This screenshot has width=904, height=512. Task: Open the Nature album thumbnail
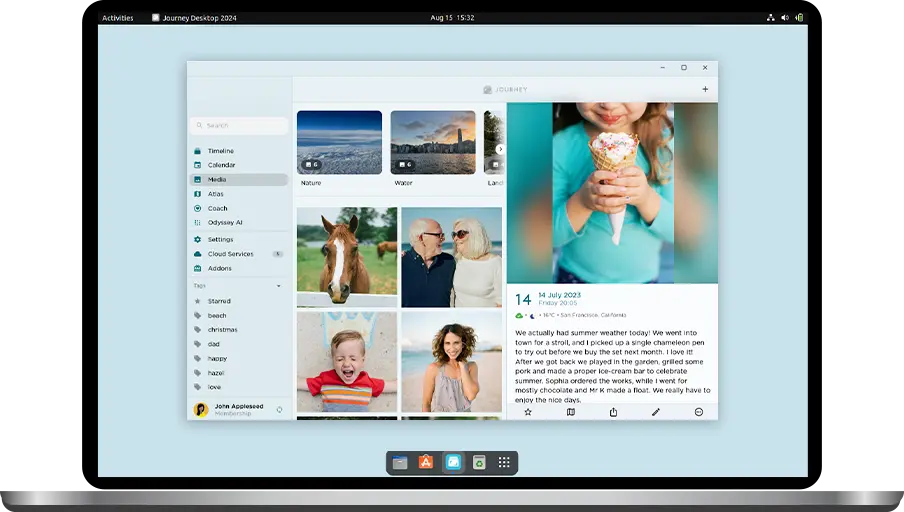339,142
